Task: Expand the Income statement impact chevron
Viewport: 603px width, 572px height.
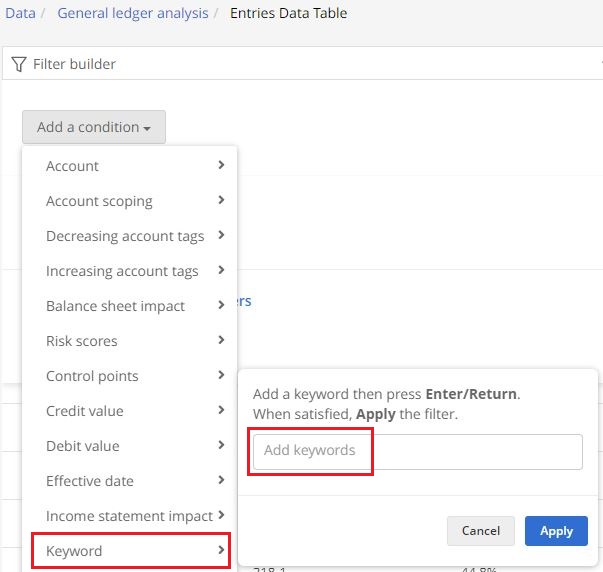Action: pyautogui.click(x=221, y=515)
